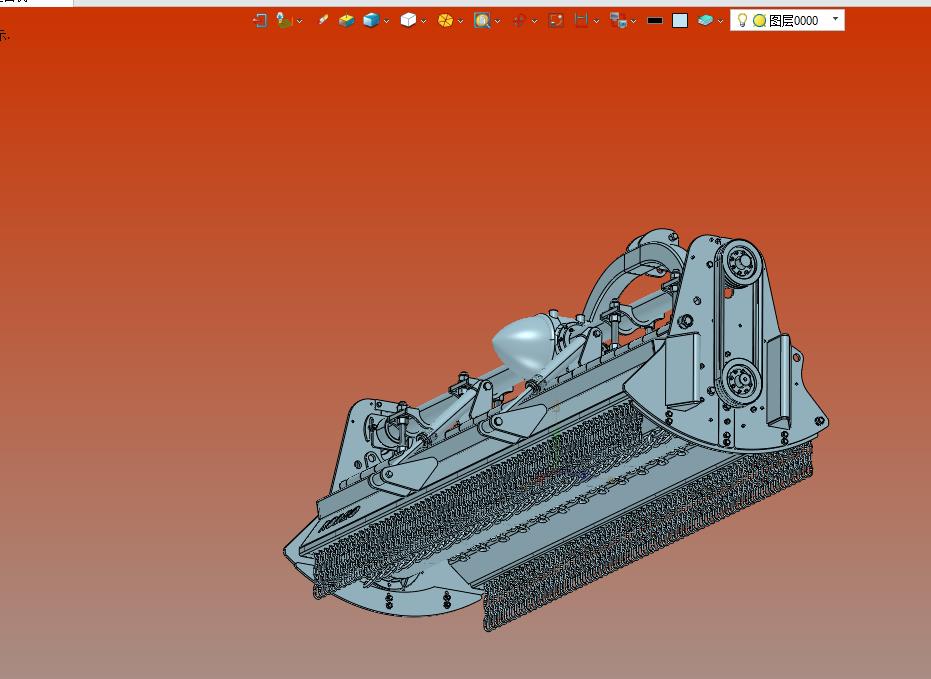The image size is (931, 679).
Task: Expand the teal layer icon dropdown
Action: point(721,21)
